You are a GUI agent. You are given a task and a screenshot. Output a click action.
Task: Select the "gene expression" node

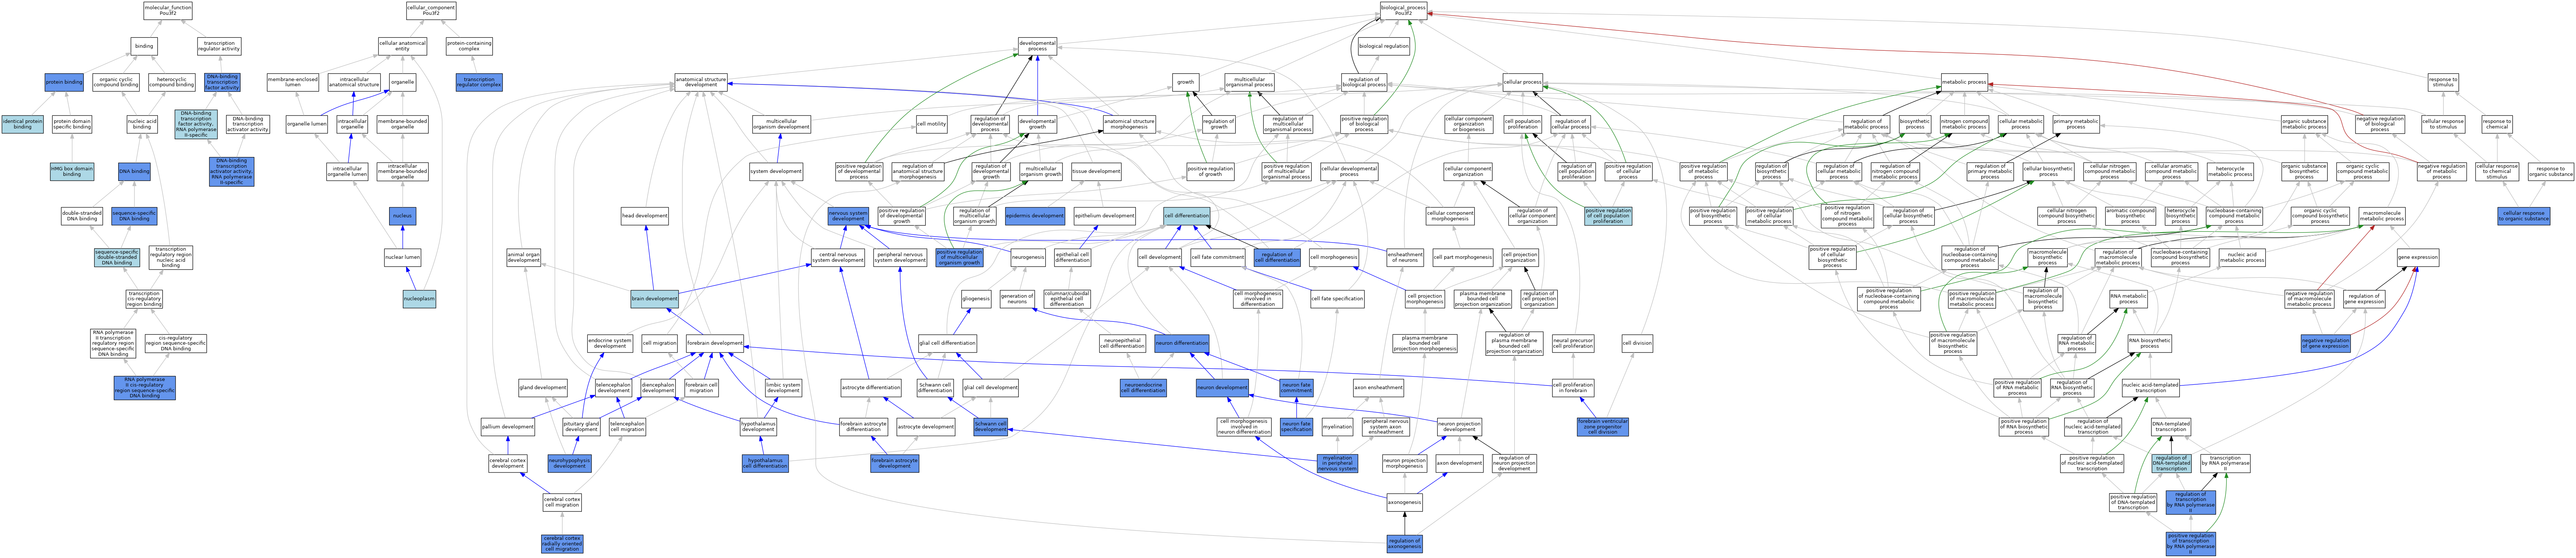click(x=2418, y=258)
